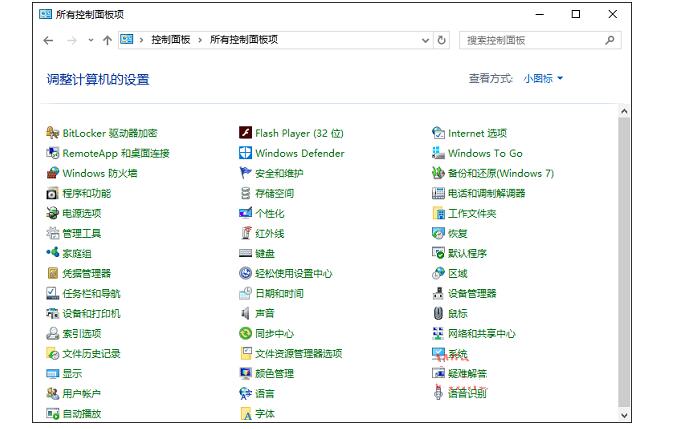Open the 自动播放 link
The height and width of the screenshot is (429, 676).
(x=81, y=413)
